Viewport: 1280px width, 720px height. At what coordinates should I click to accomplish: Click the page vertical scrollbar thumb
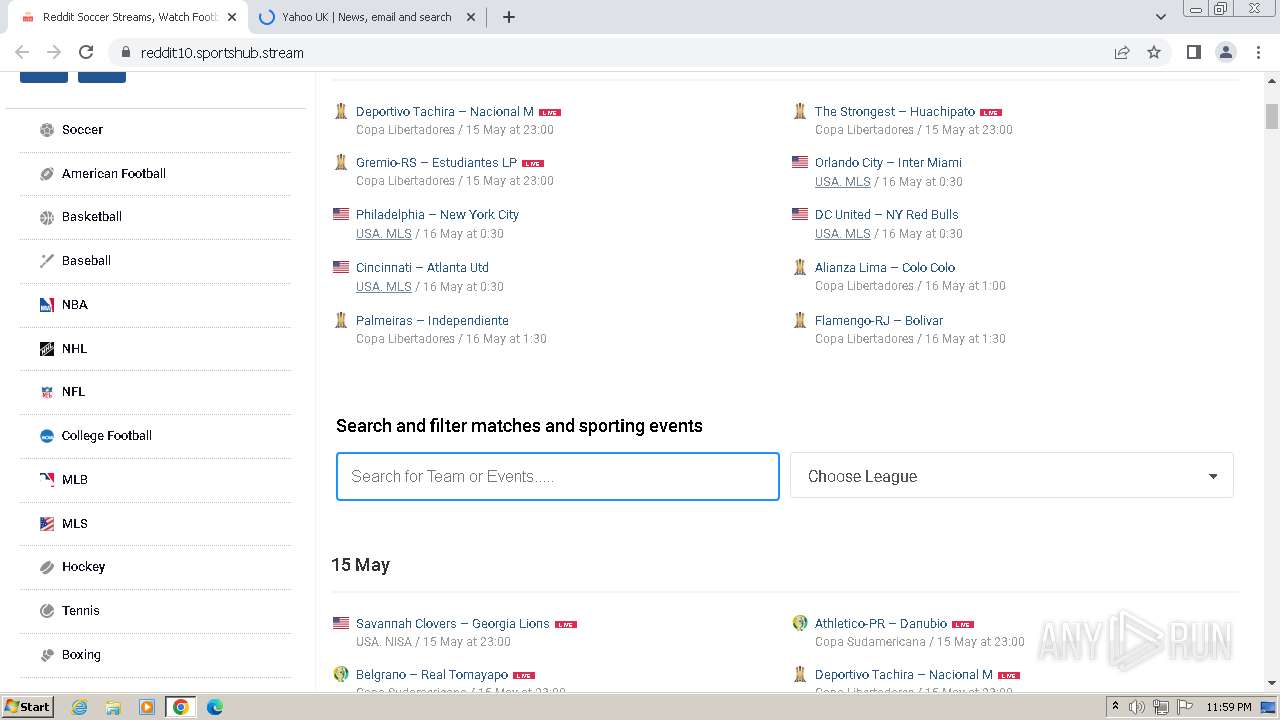(1272, 116)
